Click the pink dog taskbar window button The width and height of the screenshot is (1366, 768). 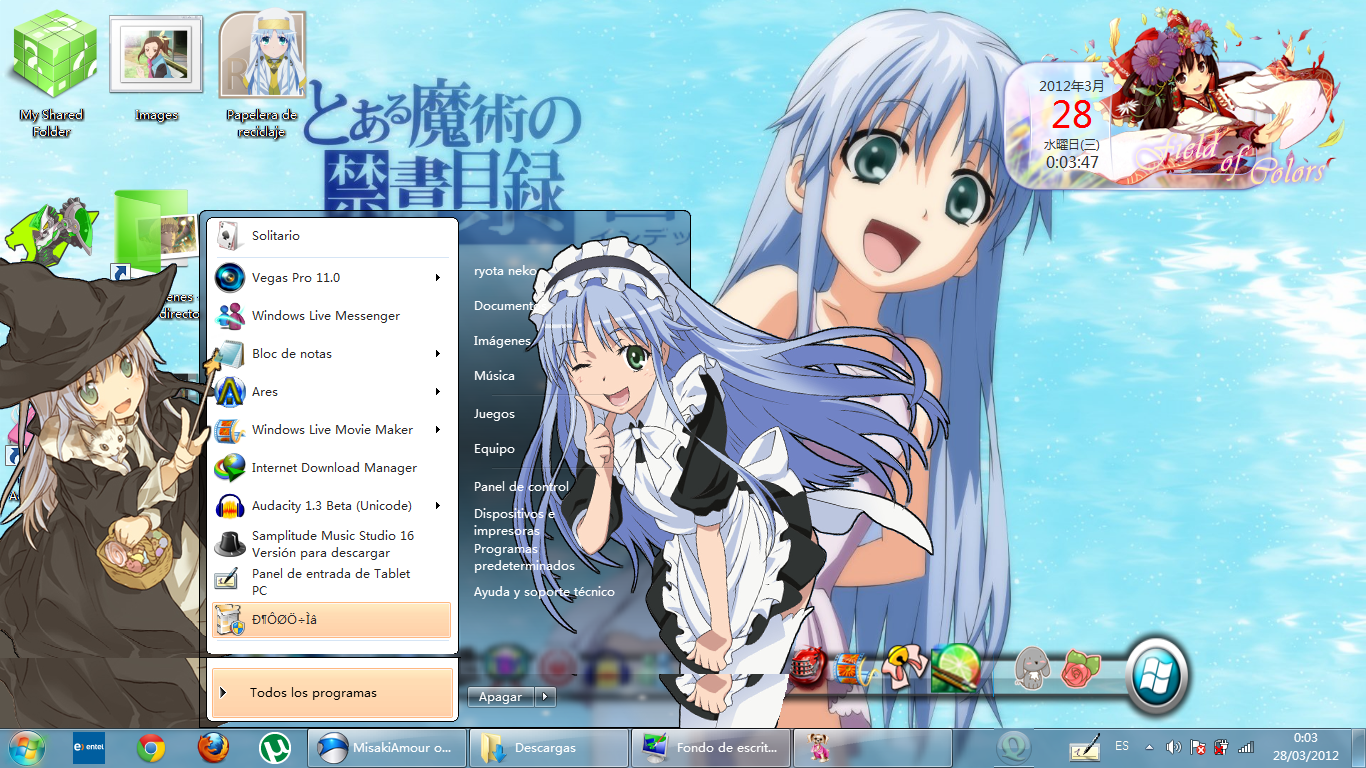click(872, 747)
